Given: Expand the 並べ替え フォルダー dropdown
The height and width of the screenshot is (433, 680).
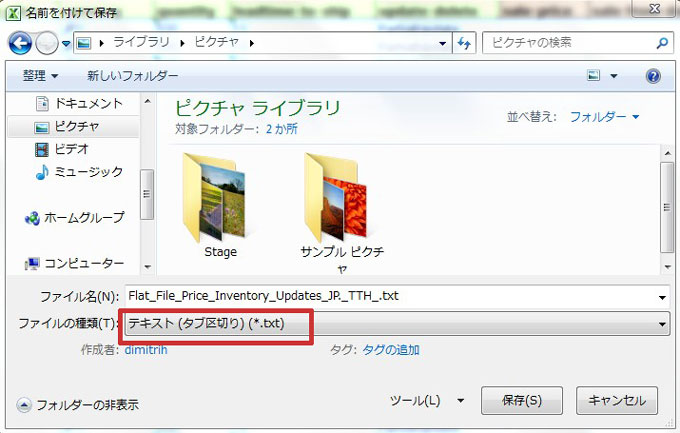Looking at the screenshot, I should [605, 117].
